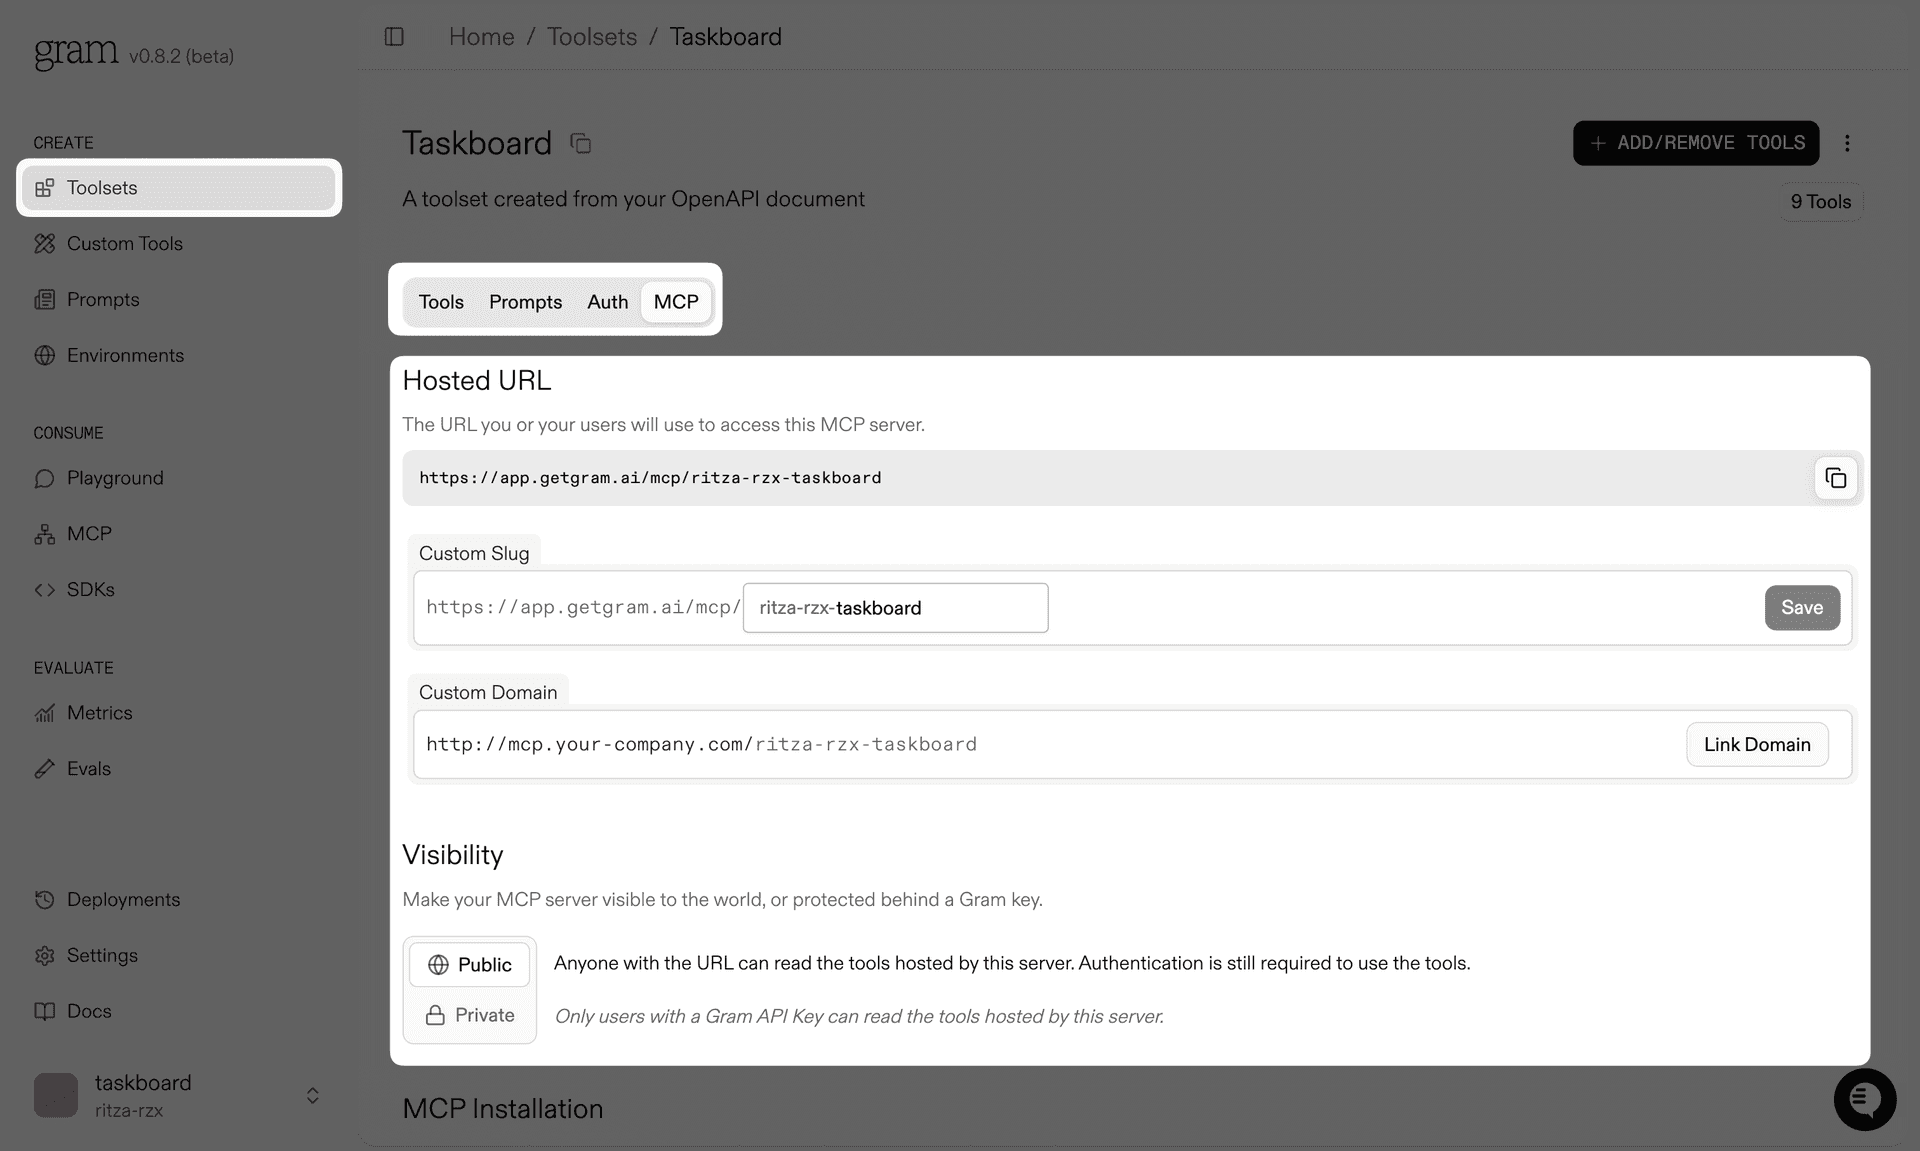Copy the Taskboard toolset name

pyautogui.click(x=580, y=142)
